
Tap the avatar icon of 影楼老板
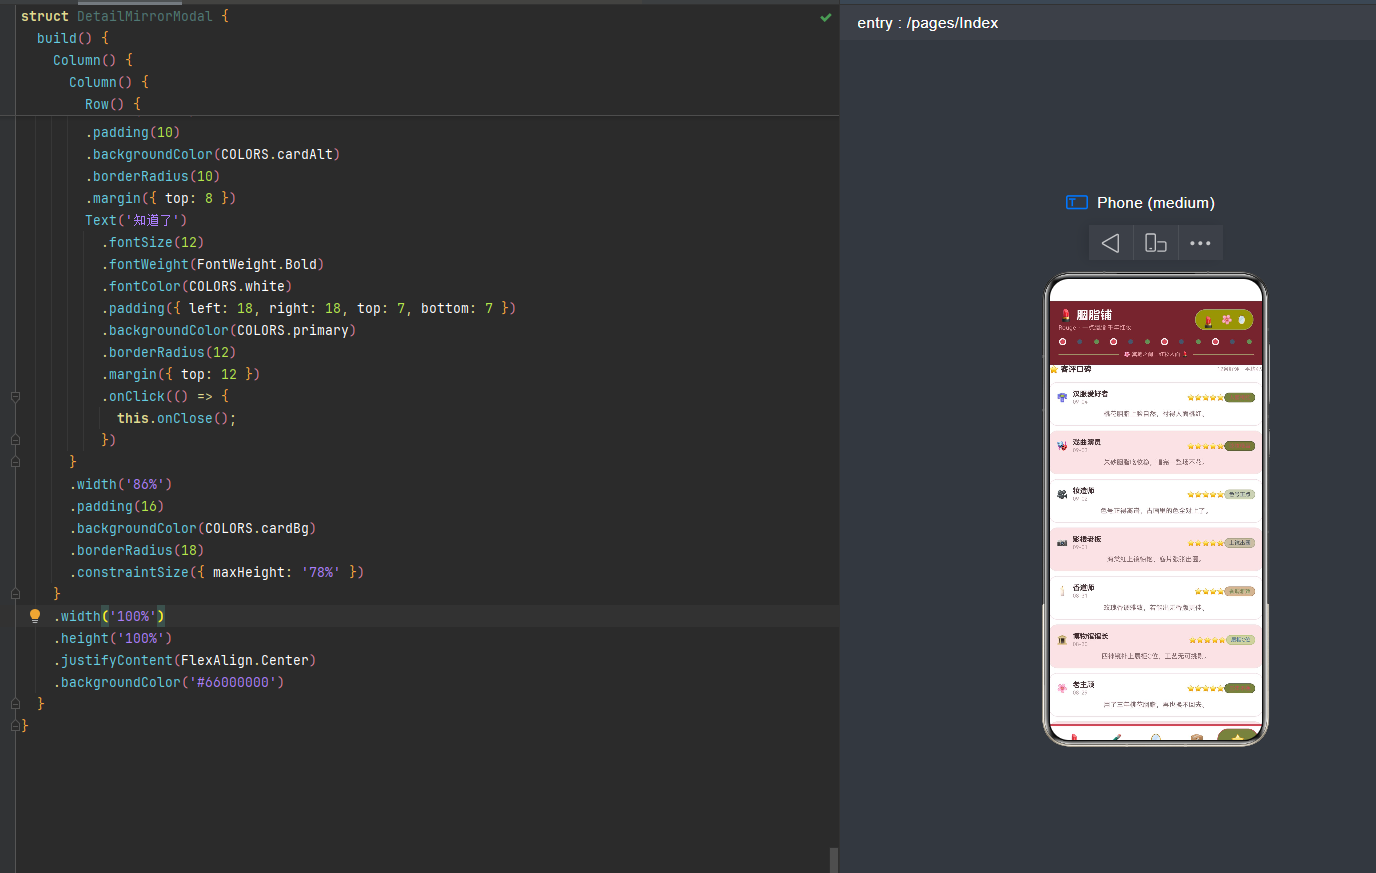click(1062, 542)
